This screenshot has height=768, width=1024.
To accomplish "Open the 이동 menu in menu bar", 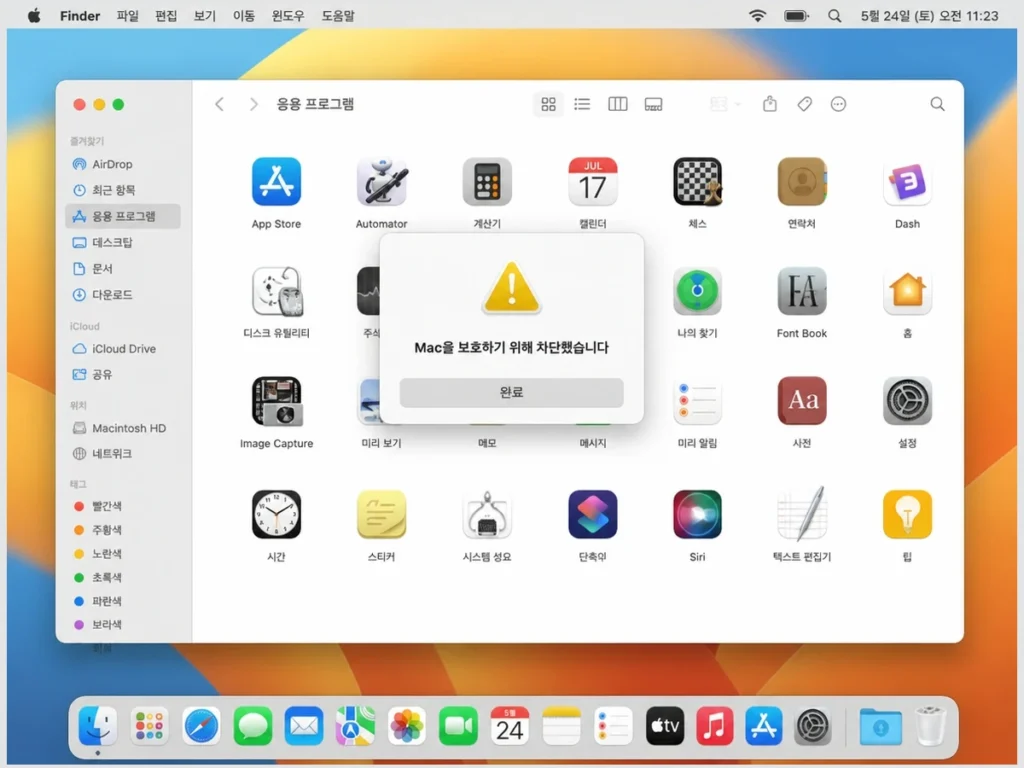I will tap(244, 16).
